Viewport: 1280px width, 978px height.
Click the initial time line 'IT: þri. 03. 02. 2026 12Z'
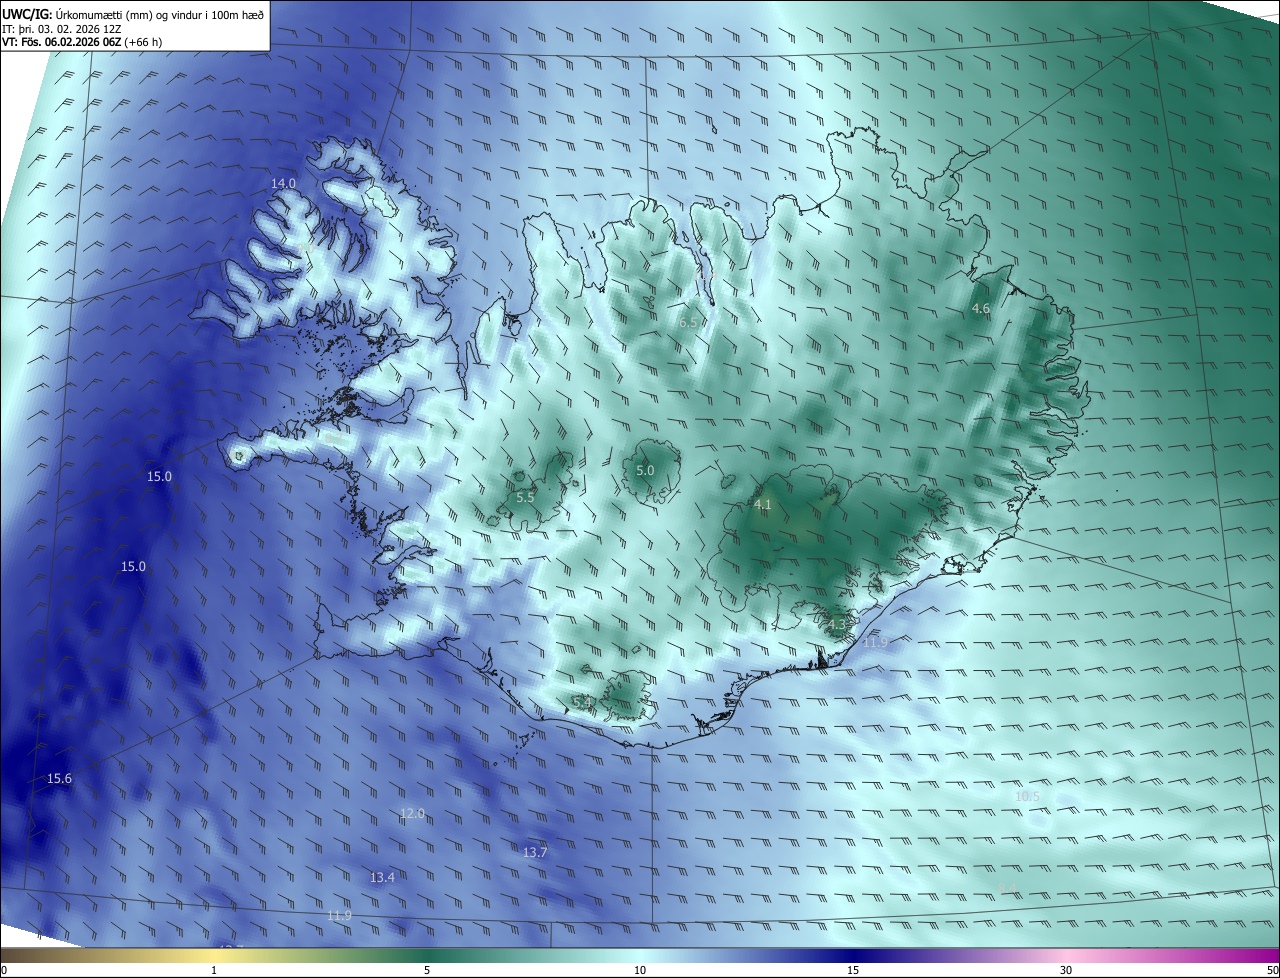pyautogui.click(x=62, y=28)
